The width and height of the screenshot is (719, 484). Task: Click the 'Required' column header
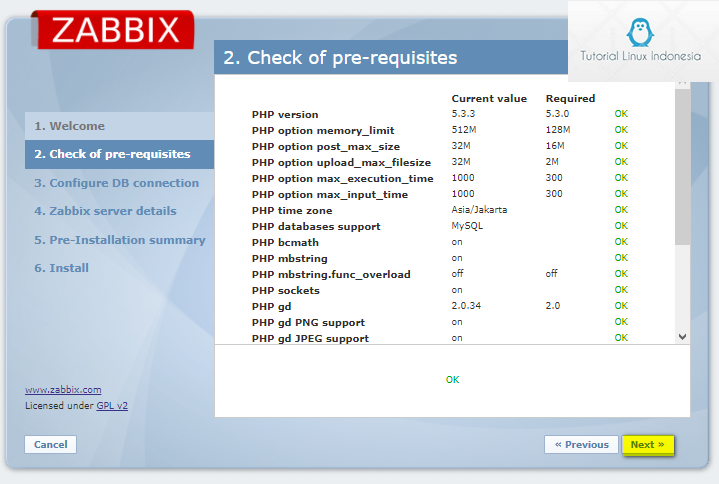[570, 99]
